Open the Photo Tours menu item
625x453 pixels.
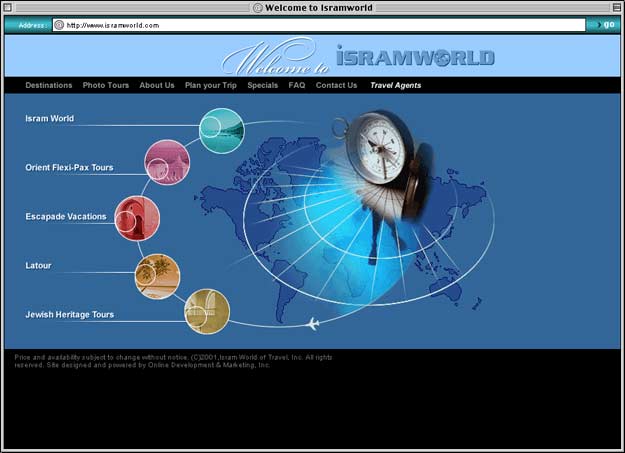[106, 86]
